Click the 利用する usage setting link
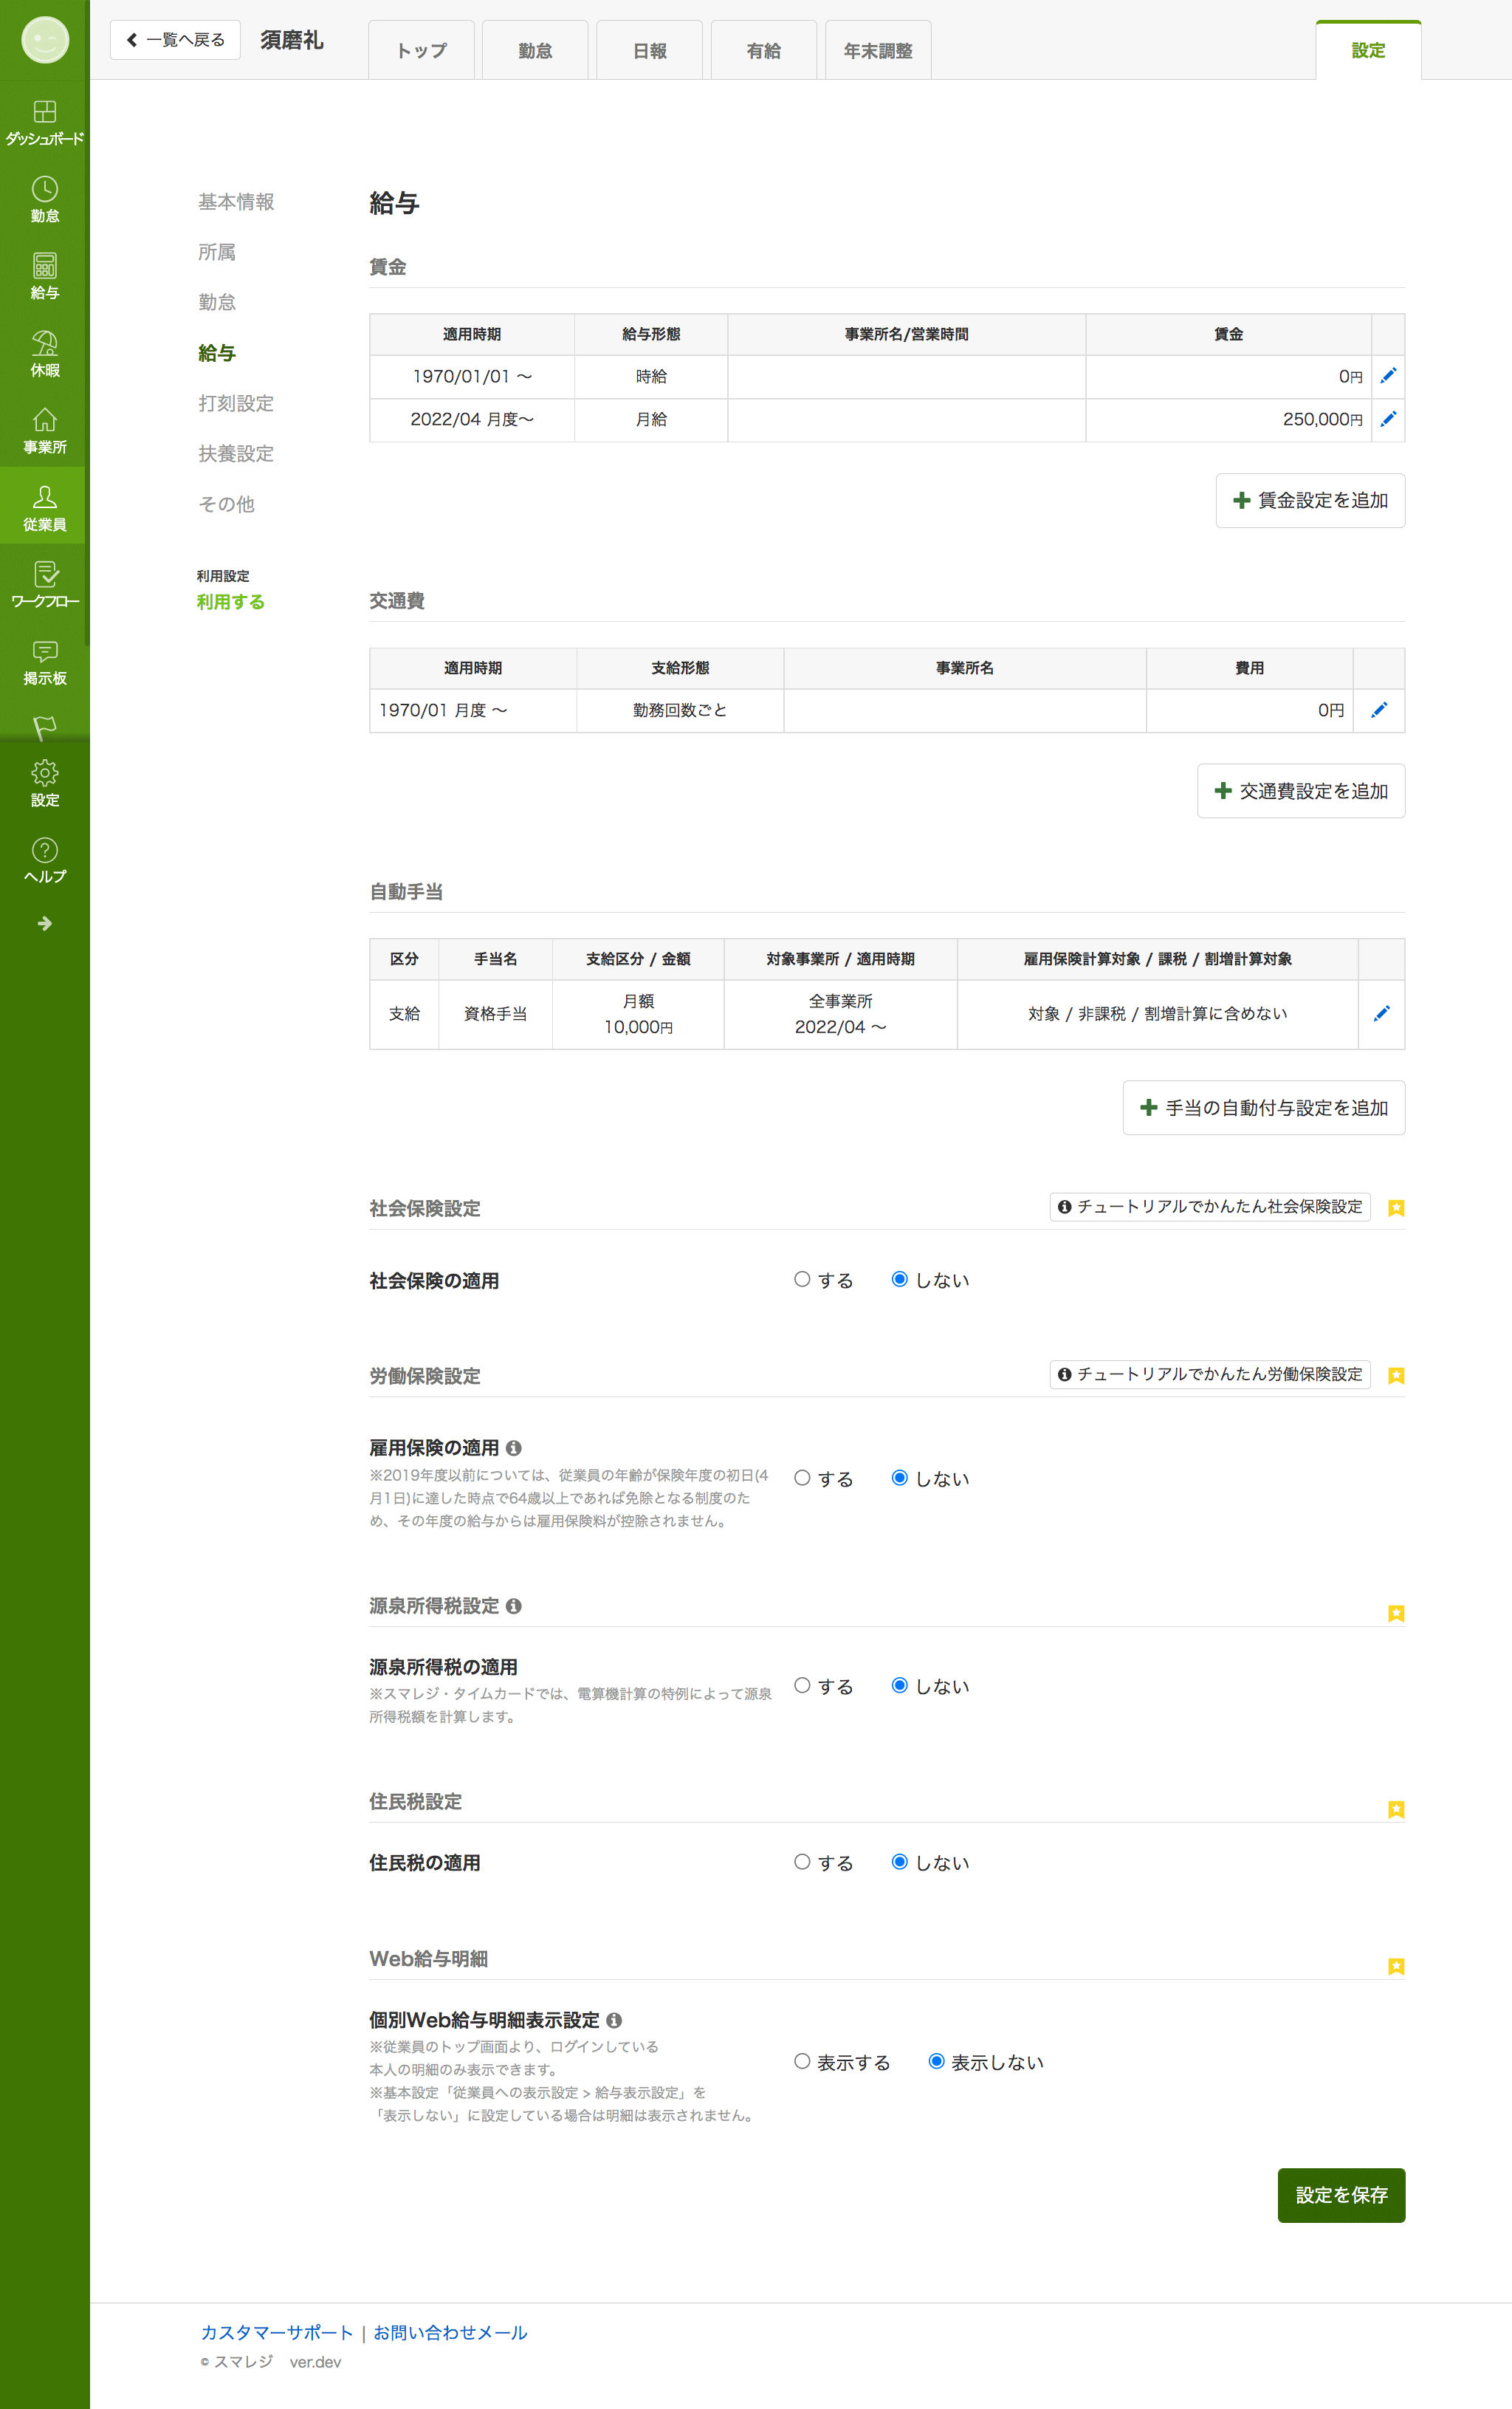Image resolution: width=1512 pixels, height=2409 pixels. point(231,602)
